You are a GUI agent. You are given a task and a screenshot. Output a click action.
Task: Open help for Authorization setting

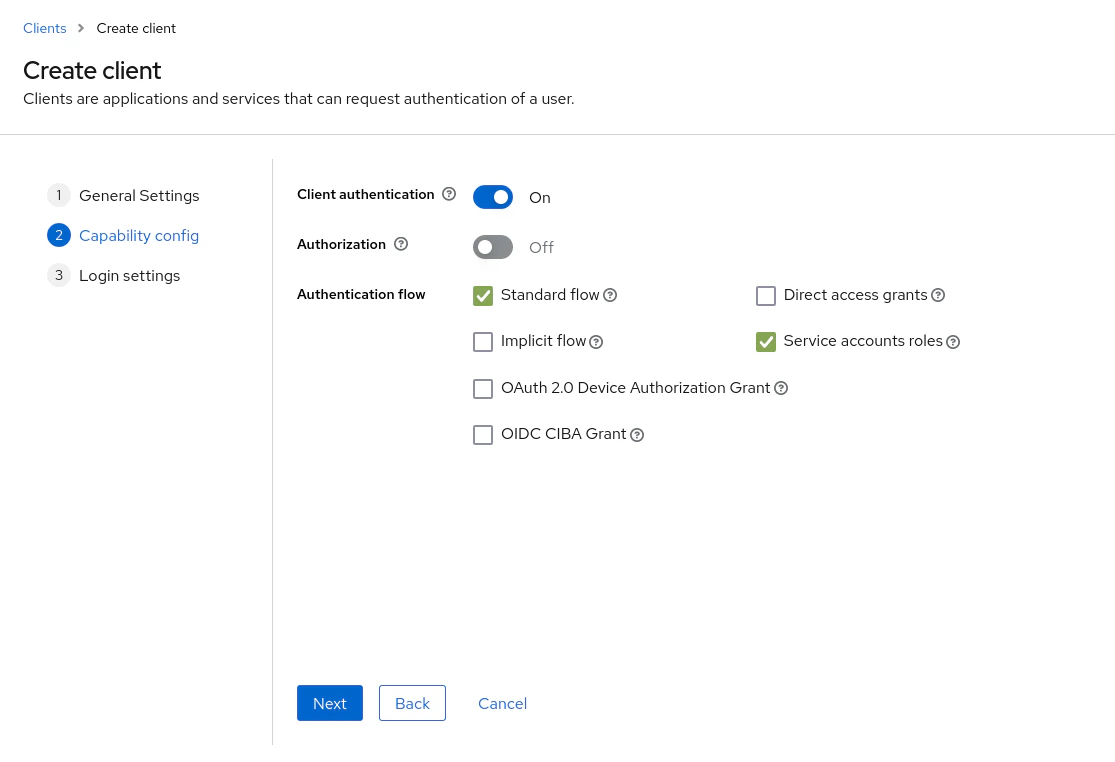pos(401,244)
